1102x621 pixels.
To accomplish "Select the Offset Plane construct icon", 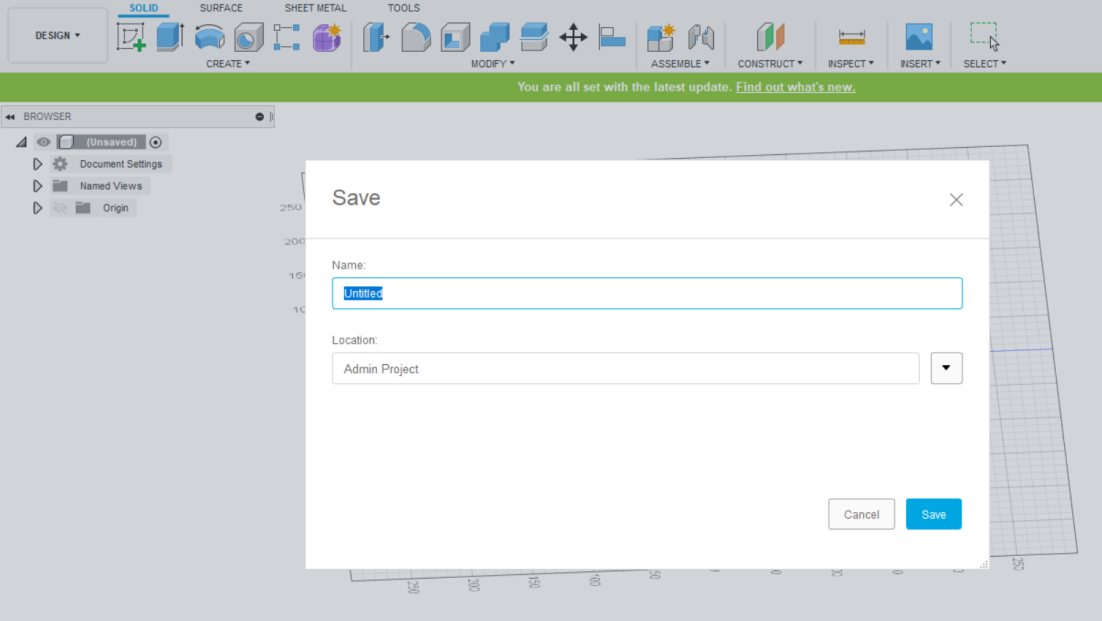I will click(770, 37).
